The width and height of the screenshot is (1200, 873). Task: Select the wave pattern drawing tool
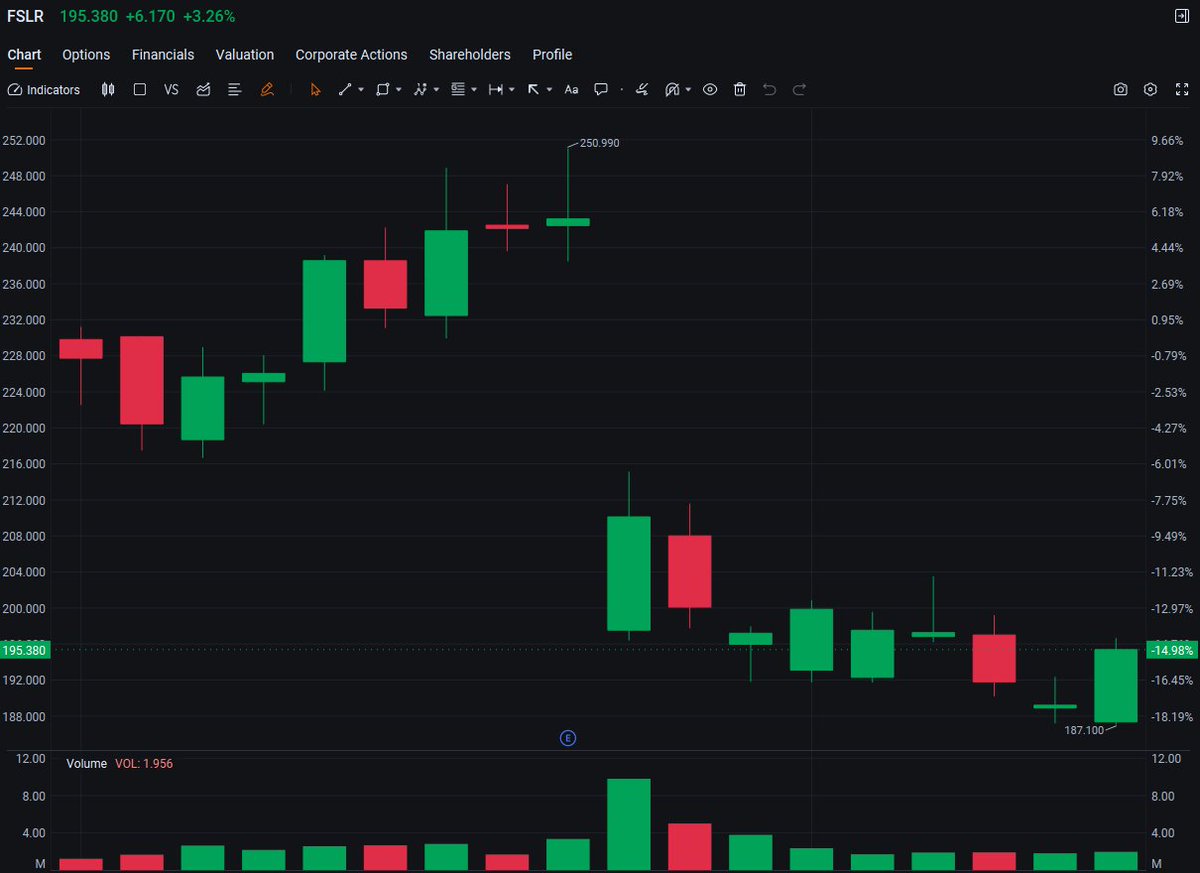click(420, 89)
